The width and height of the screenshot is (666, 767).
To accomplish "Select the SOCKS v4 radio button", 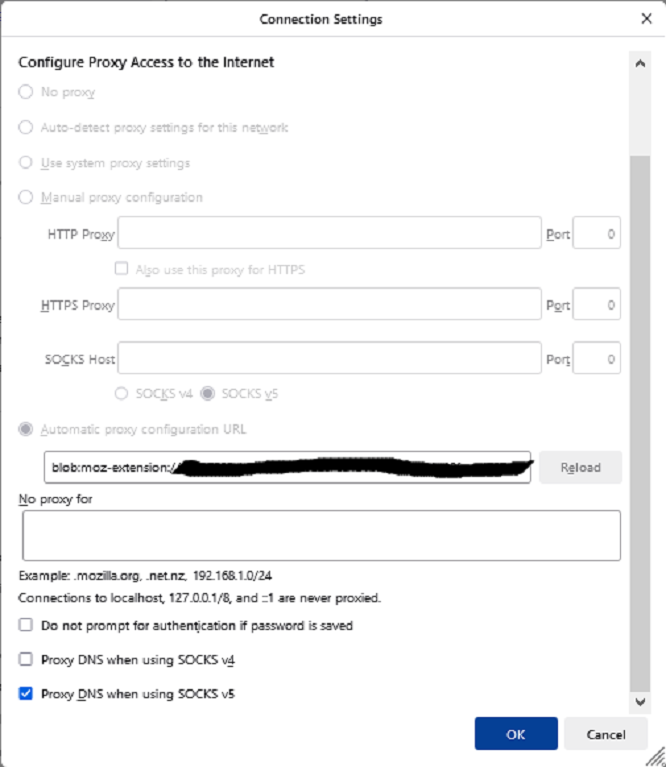I will pos(124,393).
